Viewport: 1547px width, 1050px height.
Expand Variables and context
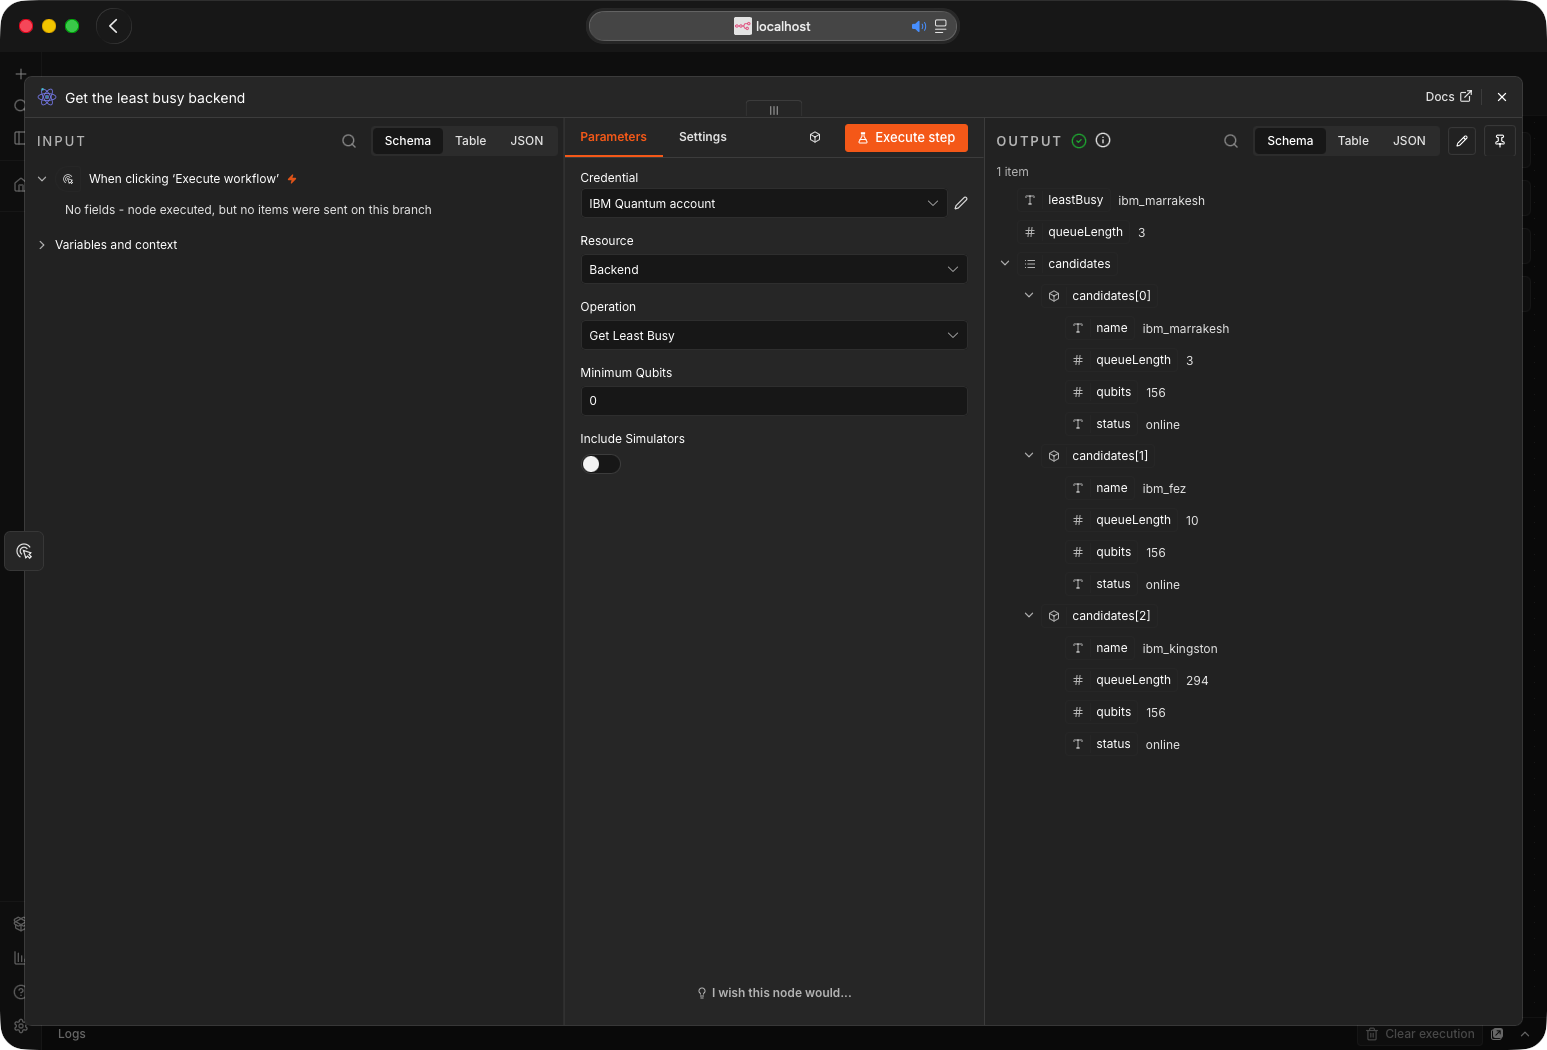tap(41, 245)
